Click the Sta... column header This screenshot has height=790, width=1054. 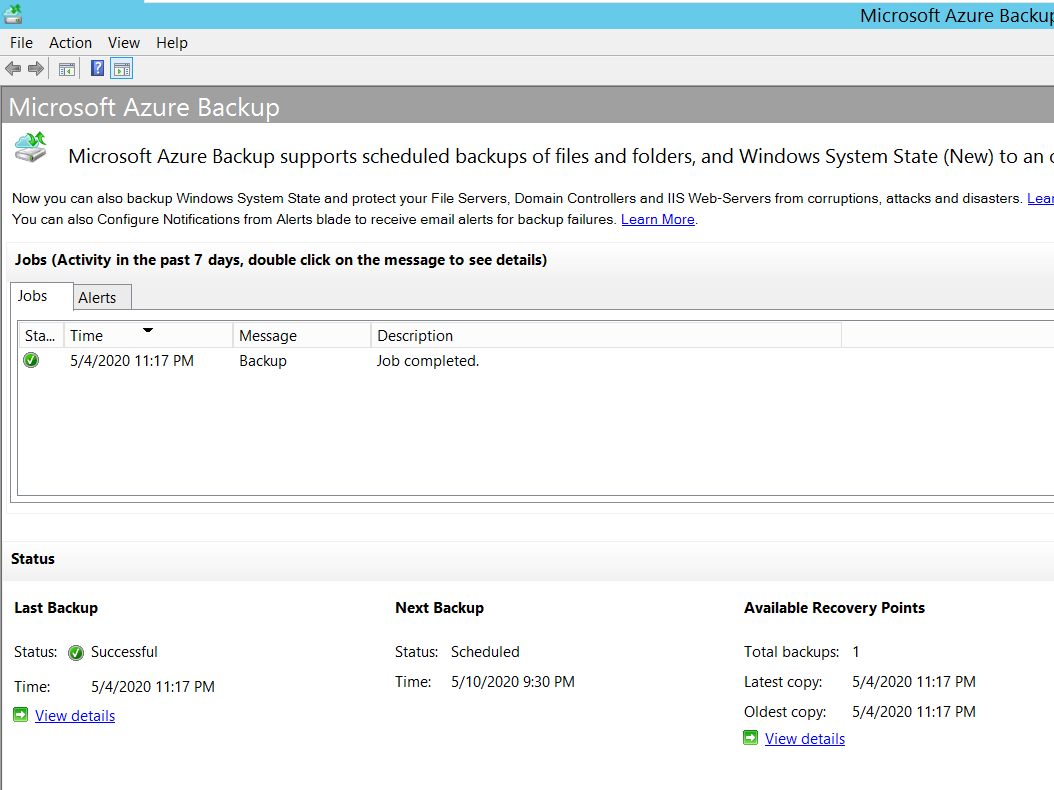point(40,335)
